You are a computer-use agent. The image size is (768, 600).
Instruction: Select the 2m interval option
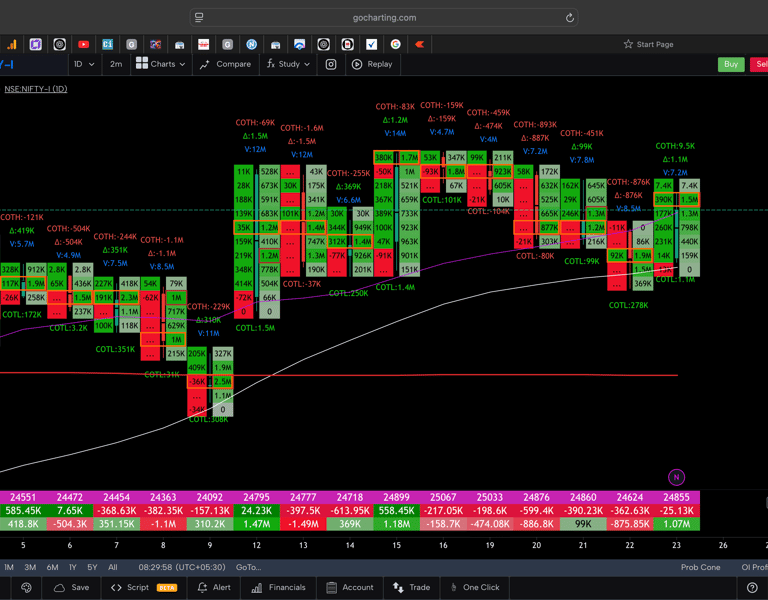[116, 64]
